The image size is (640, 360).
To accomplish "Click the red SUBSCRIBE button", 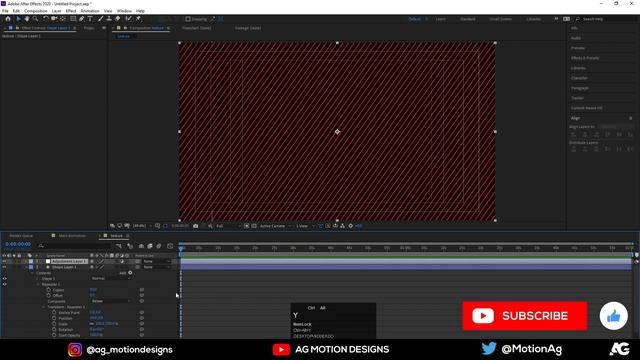I will (x=524, y=316).
